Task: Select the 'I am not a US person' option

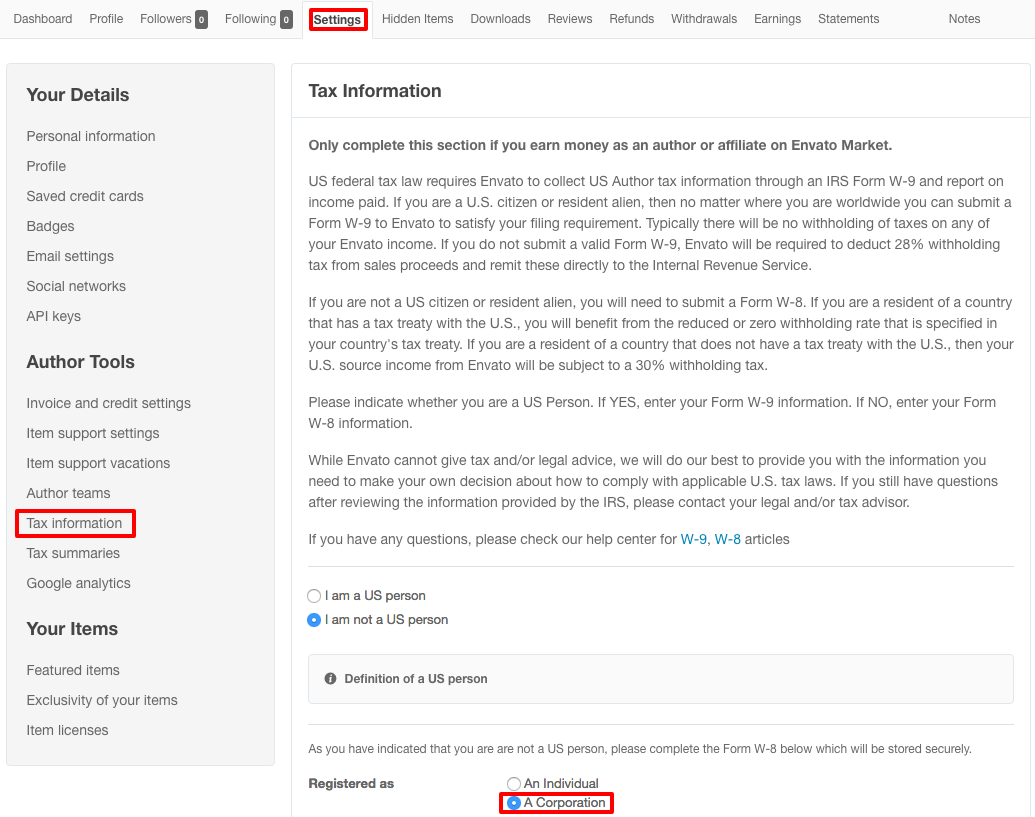Action: [x=315, y=620]
